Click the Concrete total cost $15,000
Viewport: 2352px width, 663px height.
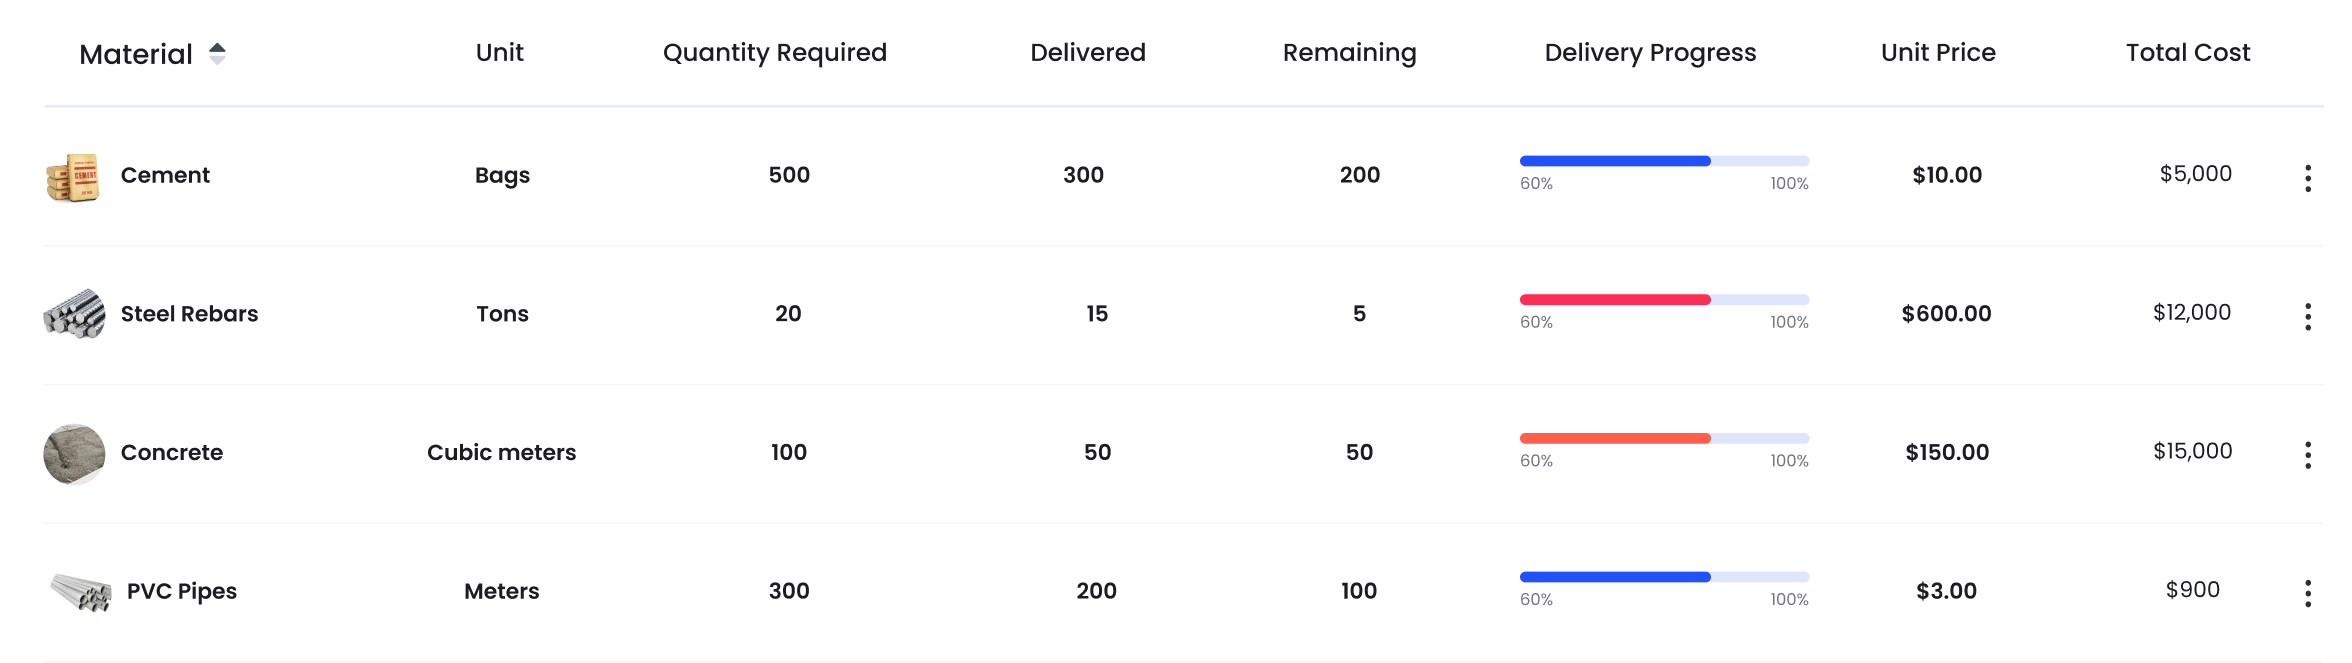(x=2192, y=451)
